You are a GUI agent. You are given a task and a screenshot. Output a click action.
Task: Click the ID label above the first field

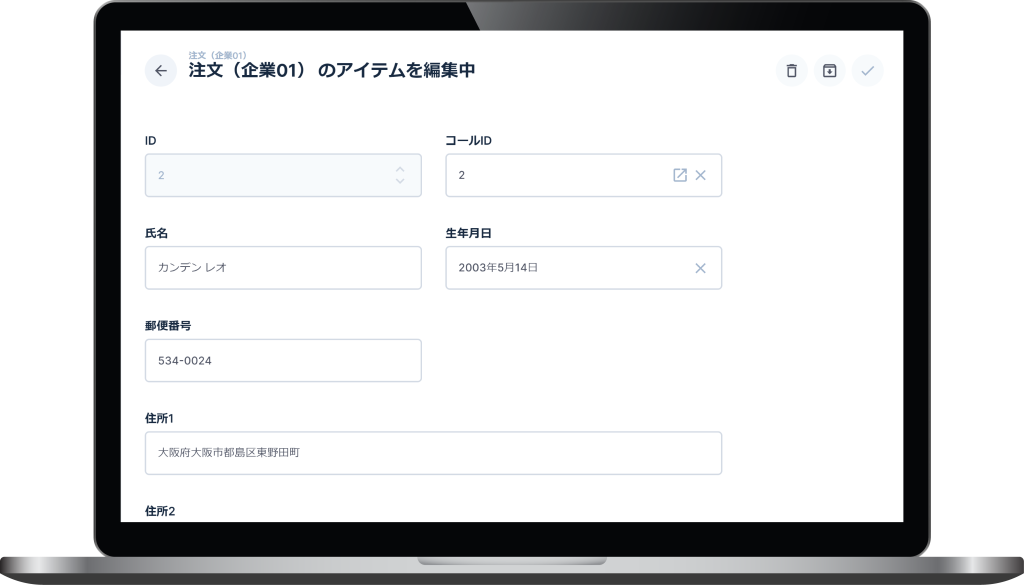point(150,140)
